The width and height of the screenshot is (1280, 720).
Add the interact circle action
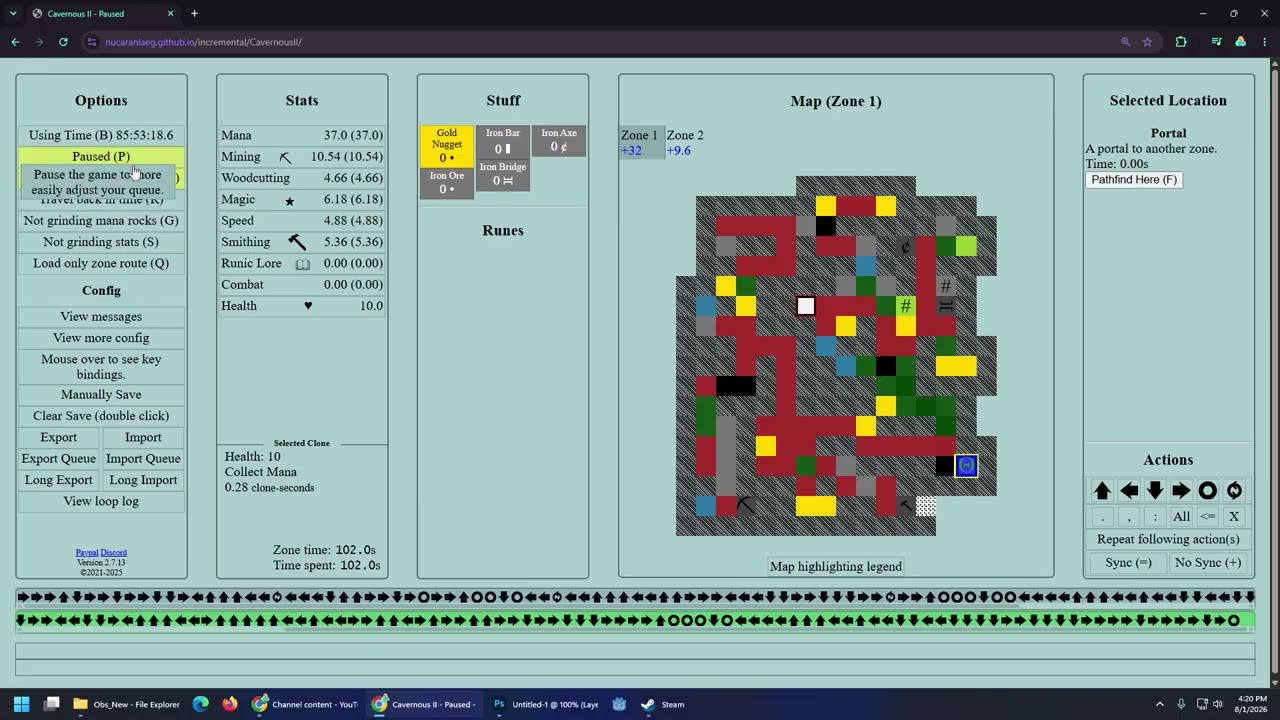pyautogui.click(x=1208, y=491)
